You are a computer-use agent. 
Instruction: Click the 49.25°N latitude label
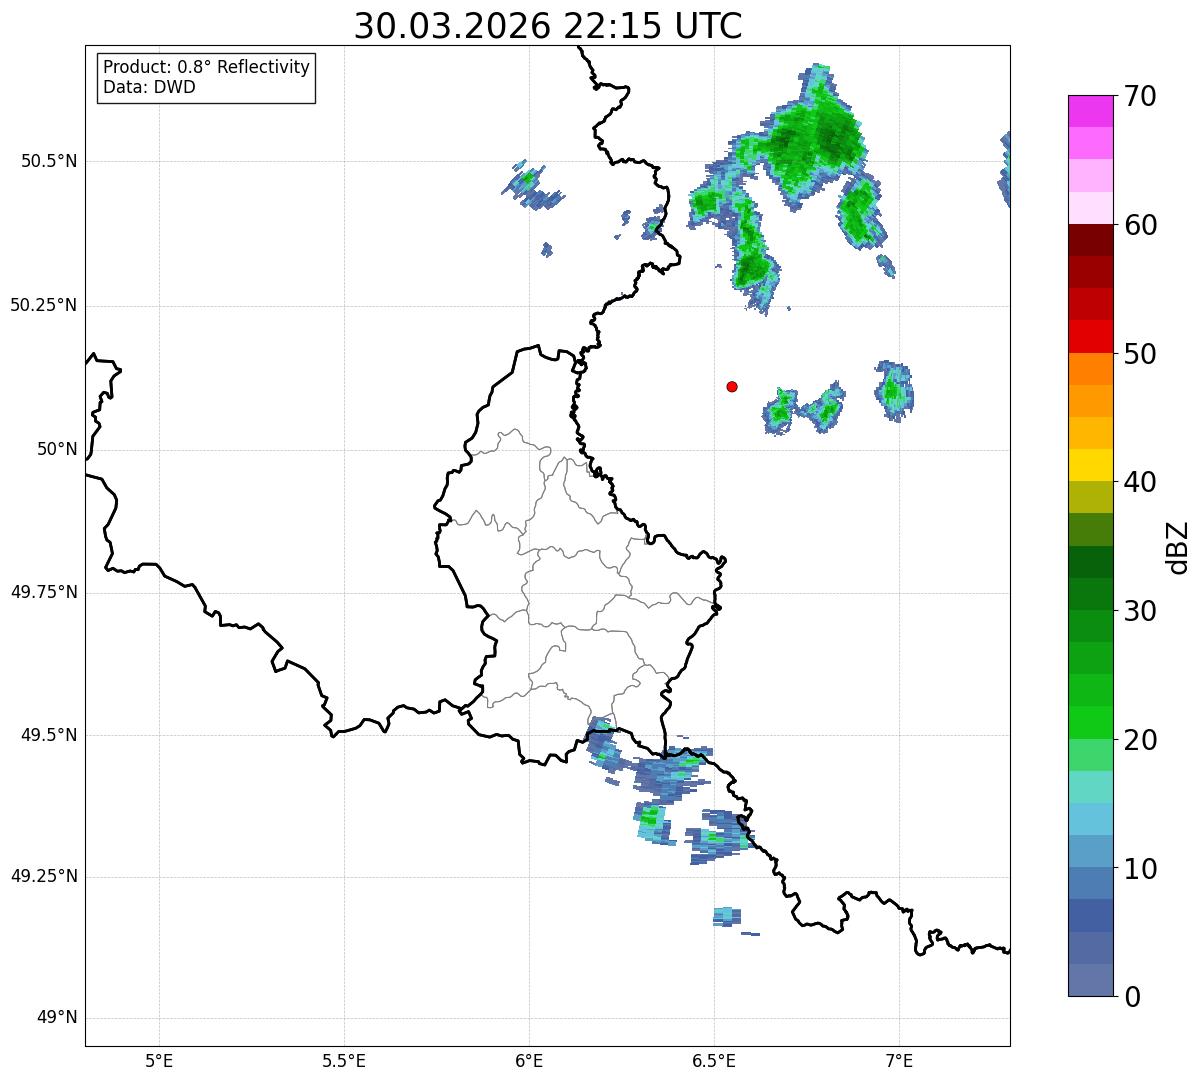[43, 877]
